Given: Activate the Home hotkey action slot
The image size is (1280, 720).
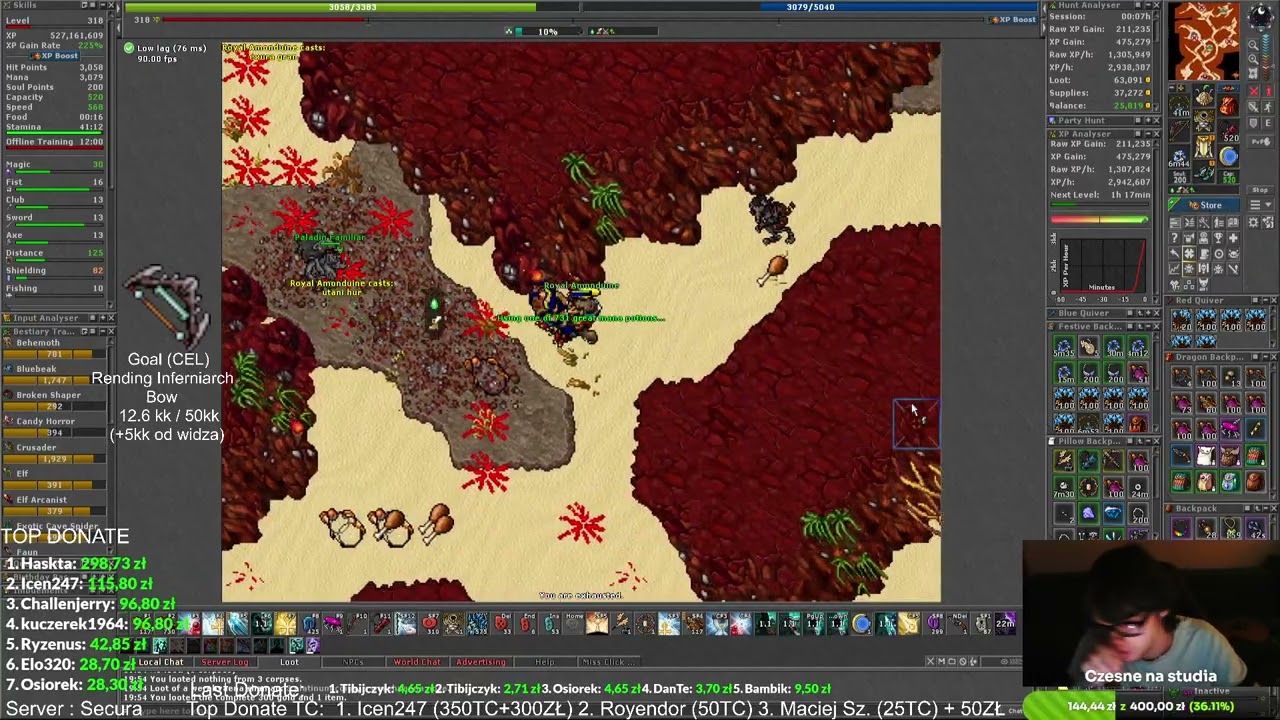Looking at the screenshot, I should [575, 624].
